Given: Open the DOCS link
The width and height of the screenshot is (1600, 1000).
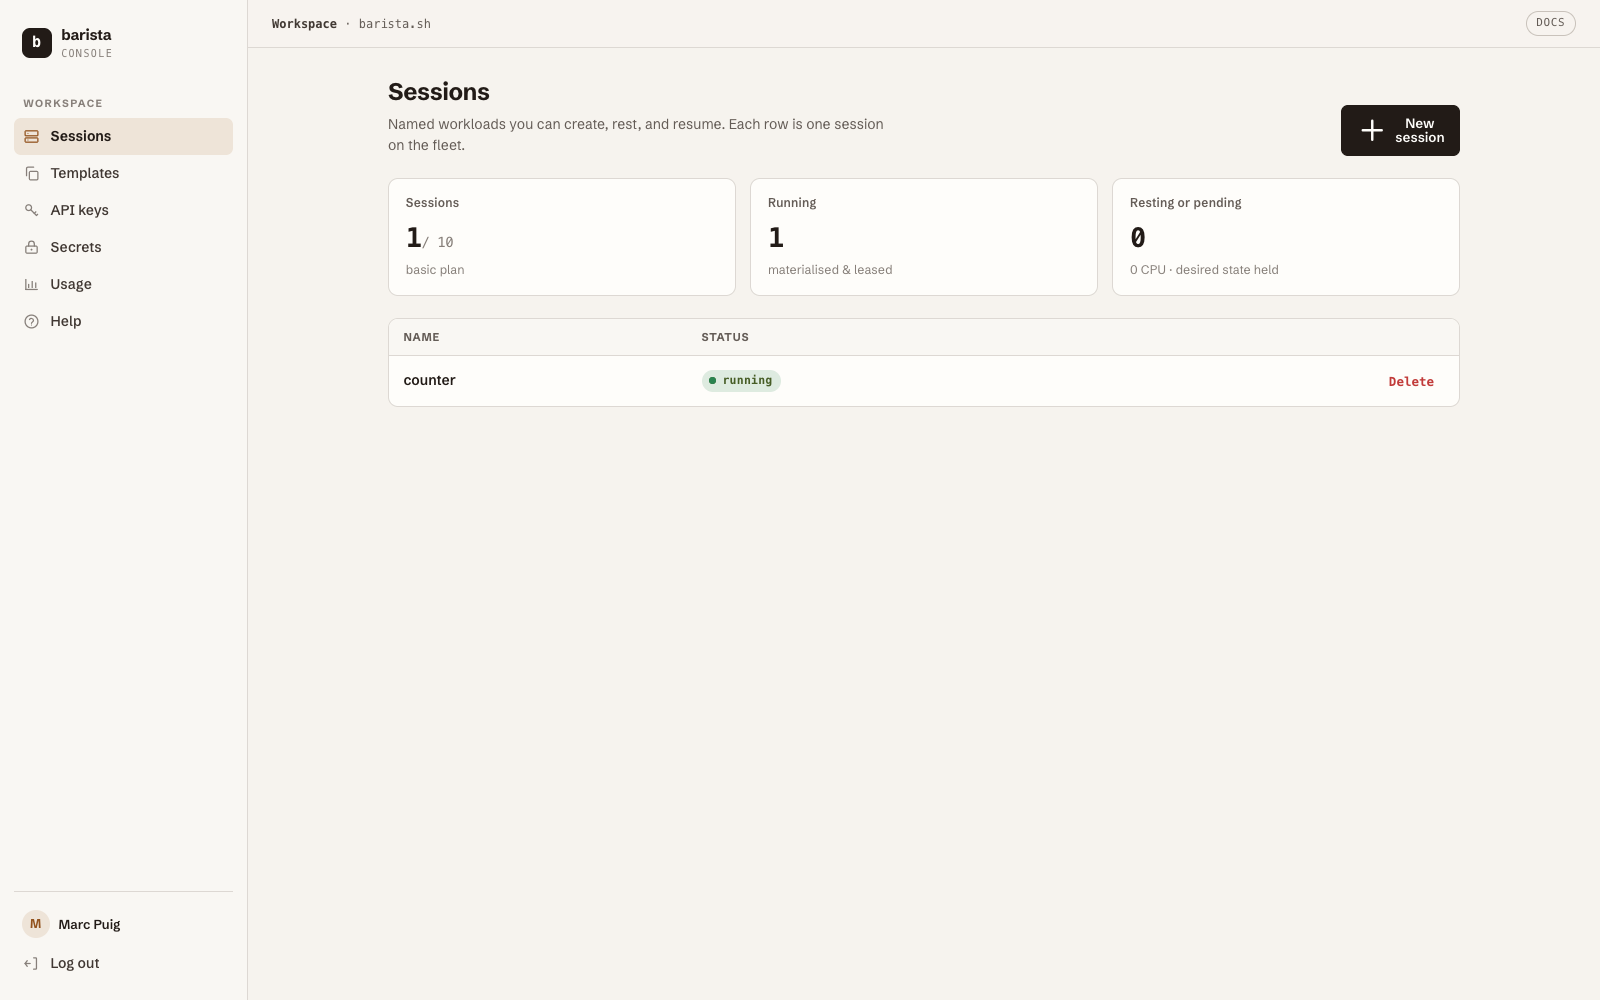Looking at the screenshot, I should 1550,23.
